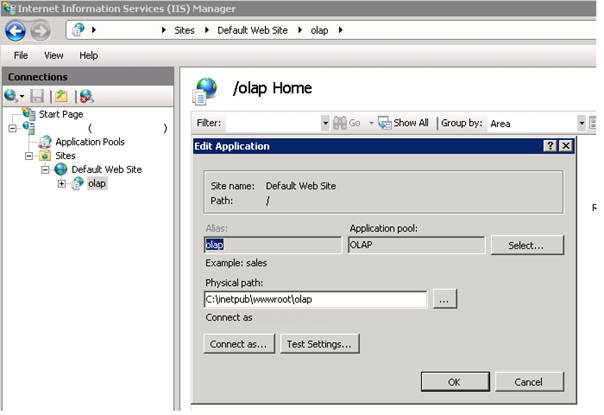Click olap in the address breadcrumb
This screenshot has width=604, height=415.
319,30
